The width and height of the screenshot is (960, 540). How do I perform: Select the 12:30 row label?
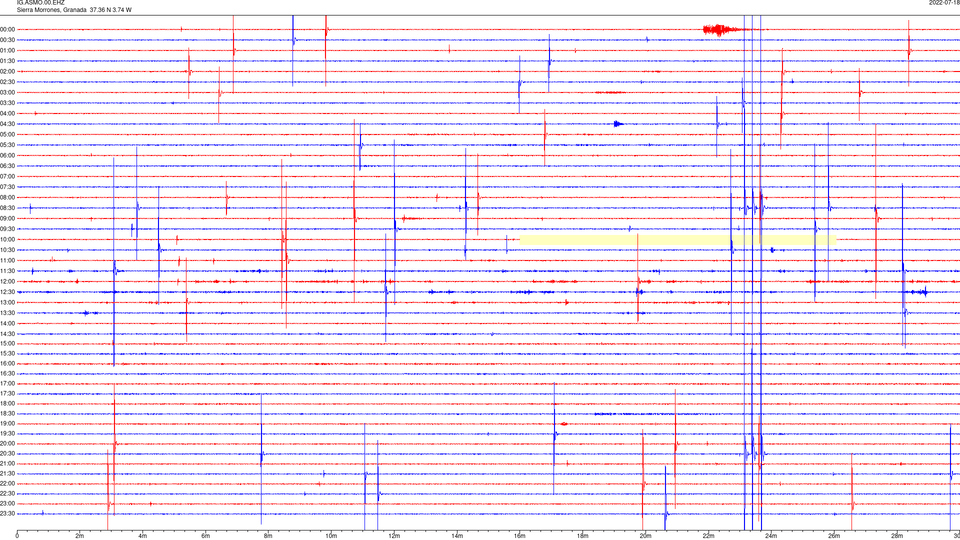(8, 292)
